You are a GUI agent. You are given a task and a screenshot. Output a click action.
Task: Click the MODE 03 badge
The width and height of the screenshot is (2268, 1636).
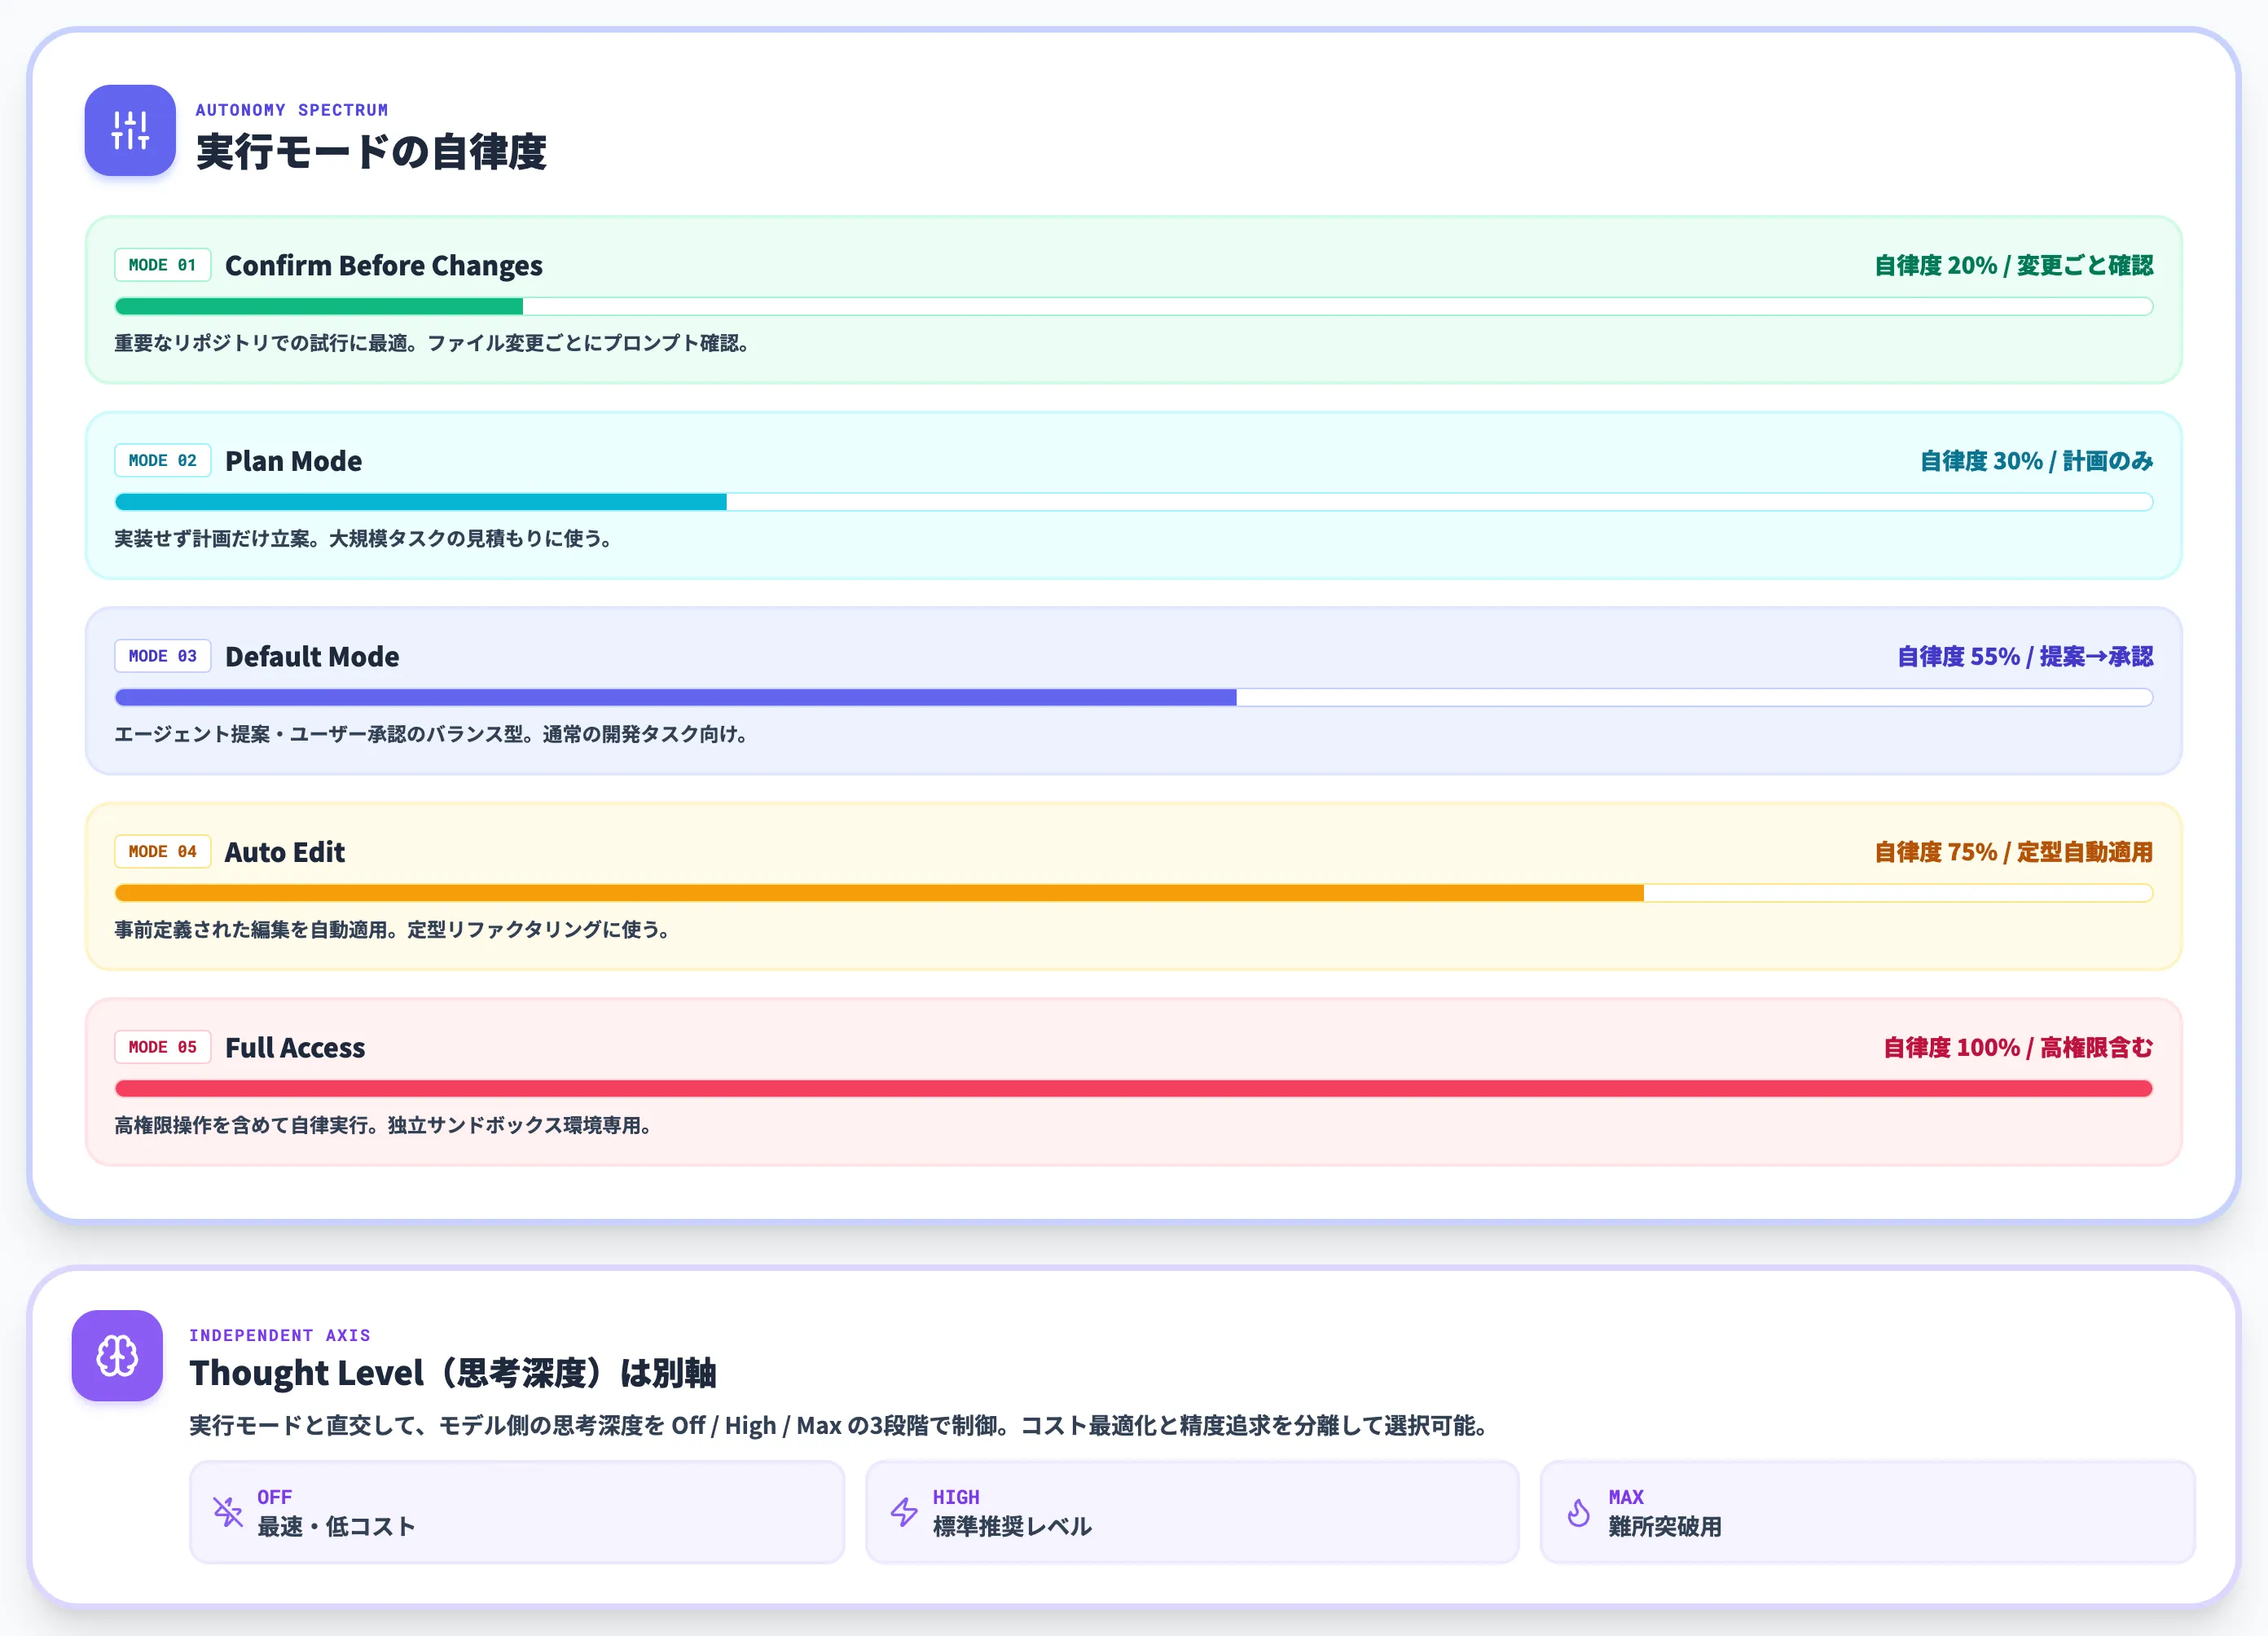[162, 656]
